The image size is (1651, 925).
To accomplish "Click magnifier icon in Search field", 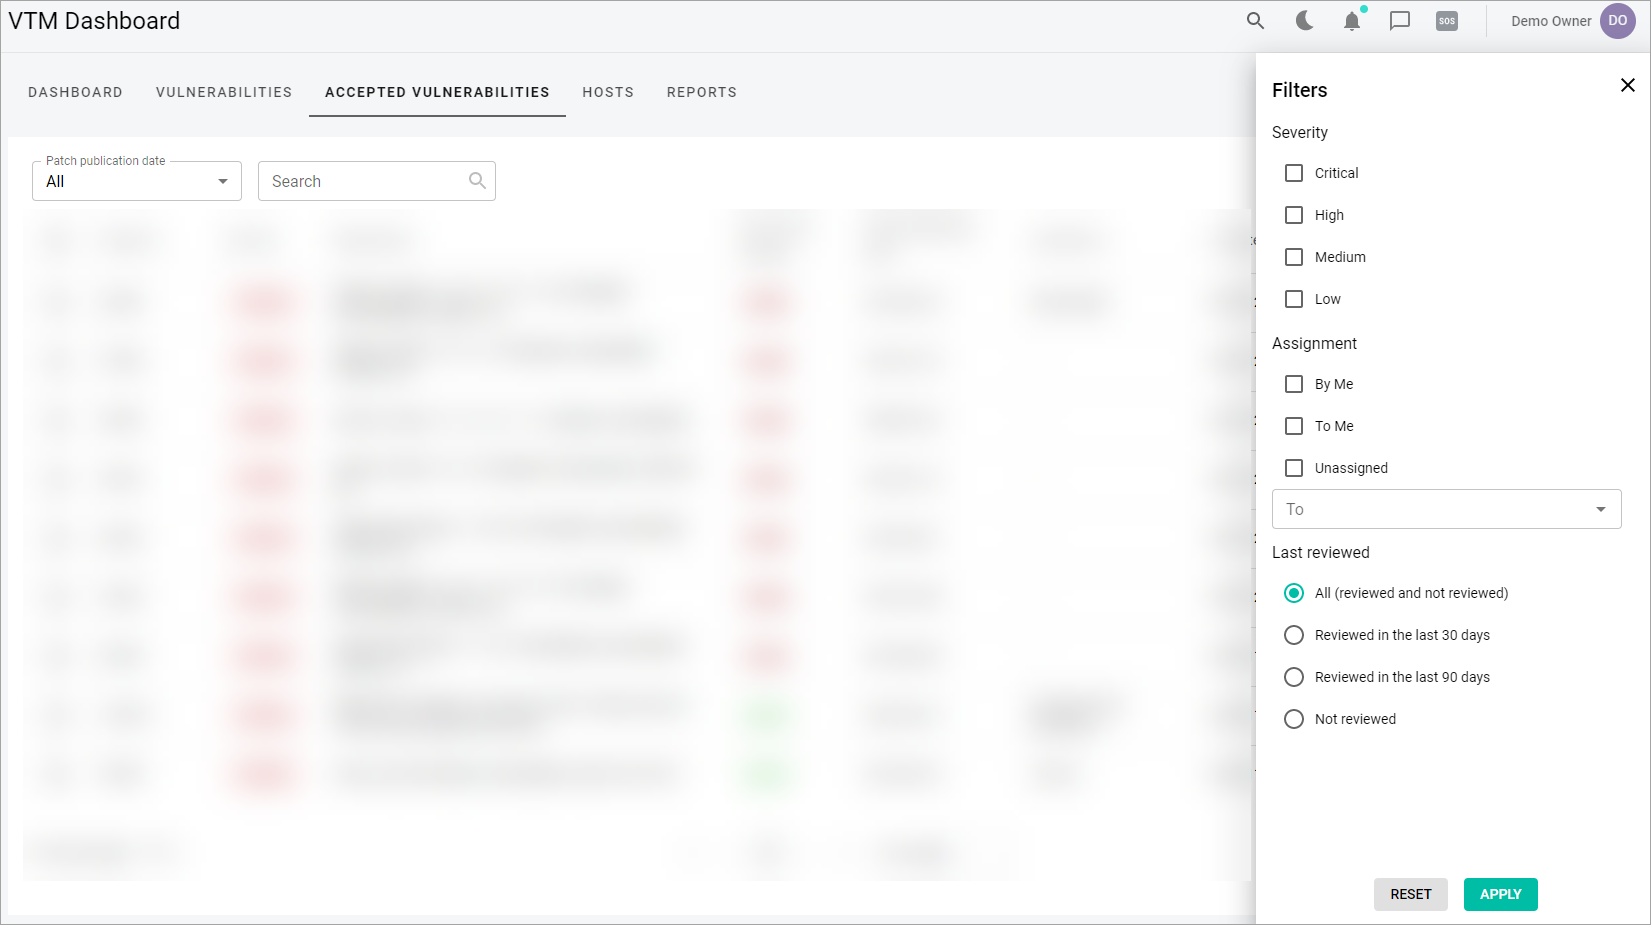I will (477, 181).
